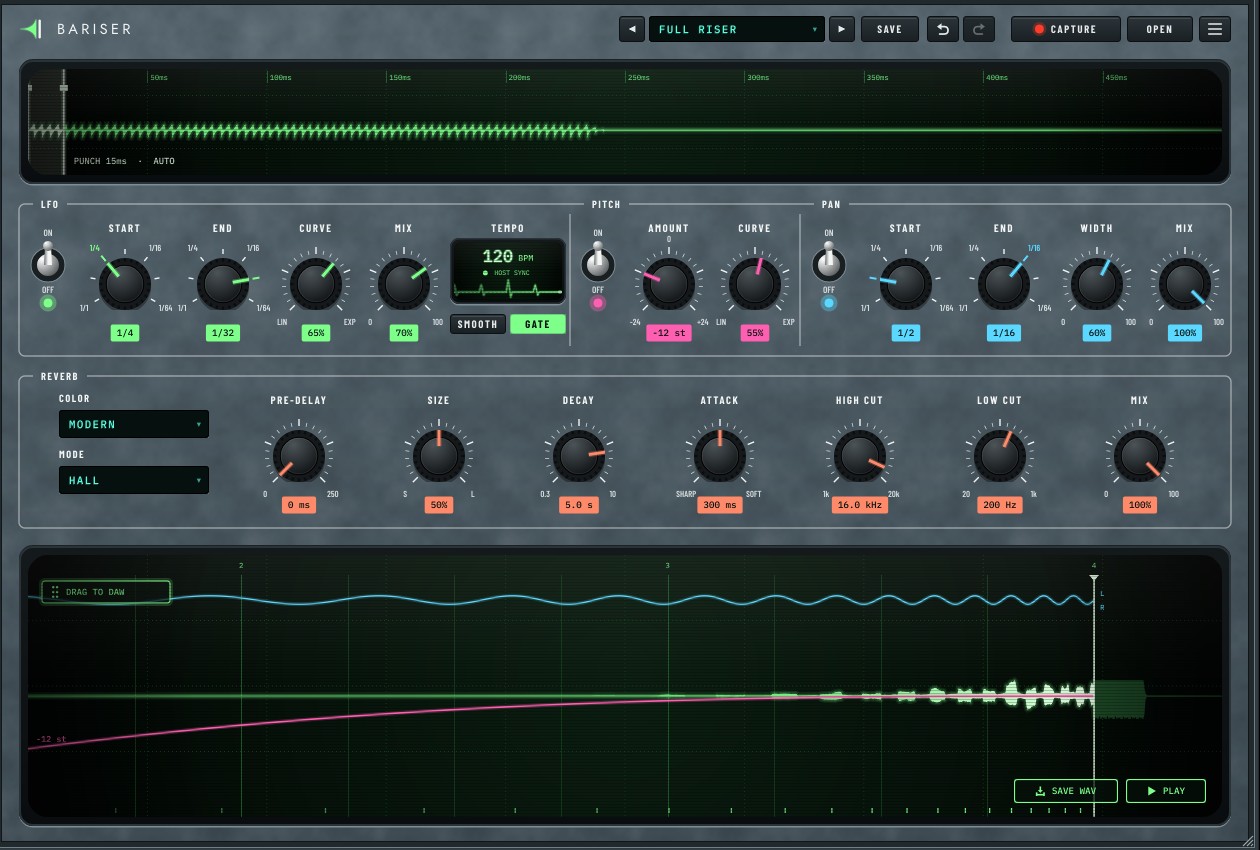
Task: Click the Bariser logo icon
Action: (x=32, y=29)
